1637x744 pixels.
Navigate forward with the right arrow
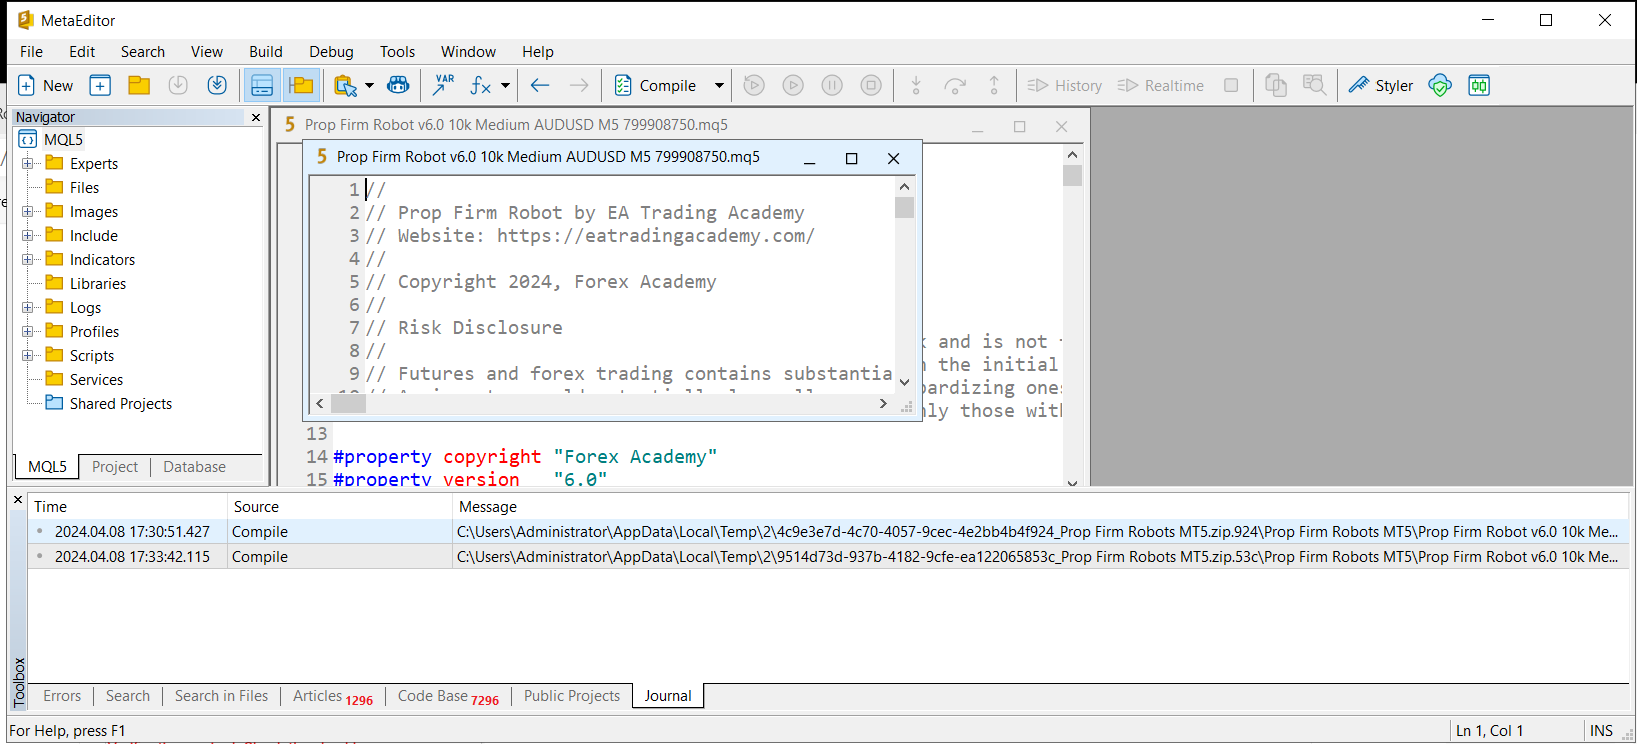(579, 86)
